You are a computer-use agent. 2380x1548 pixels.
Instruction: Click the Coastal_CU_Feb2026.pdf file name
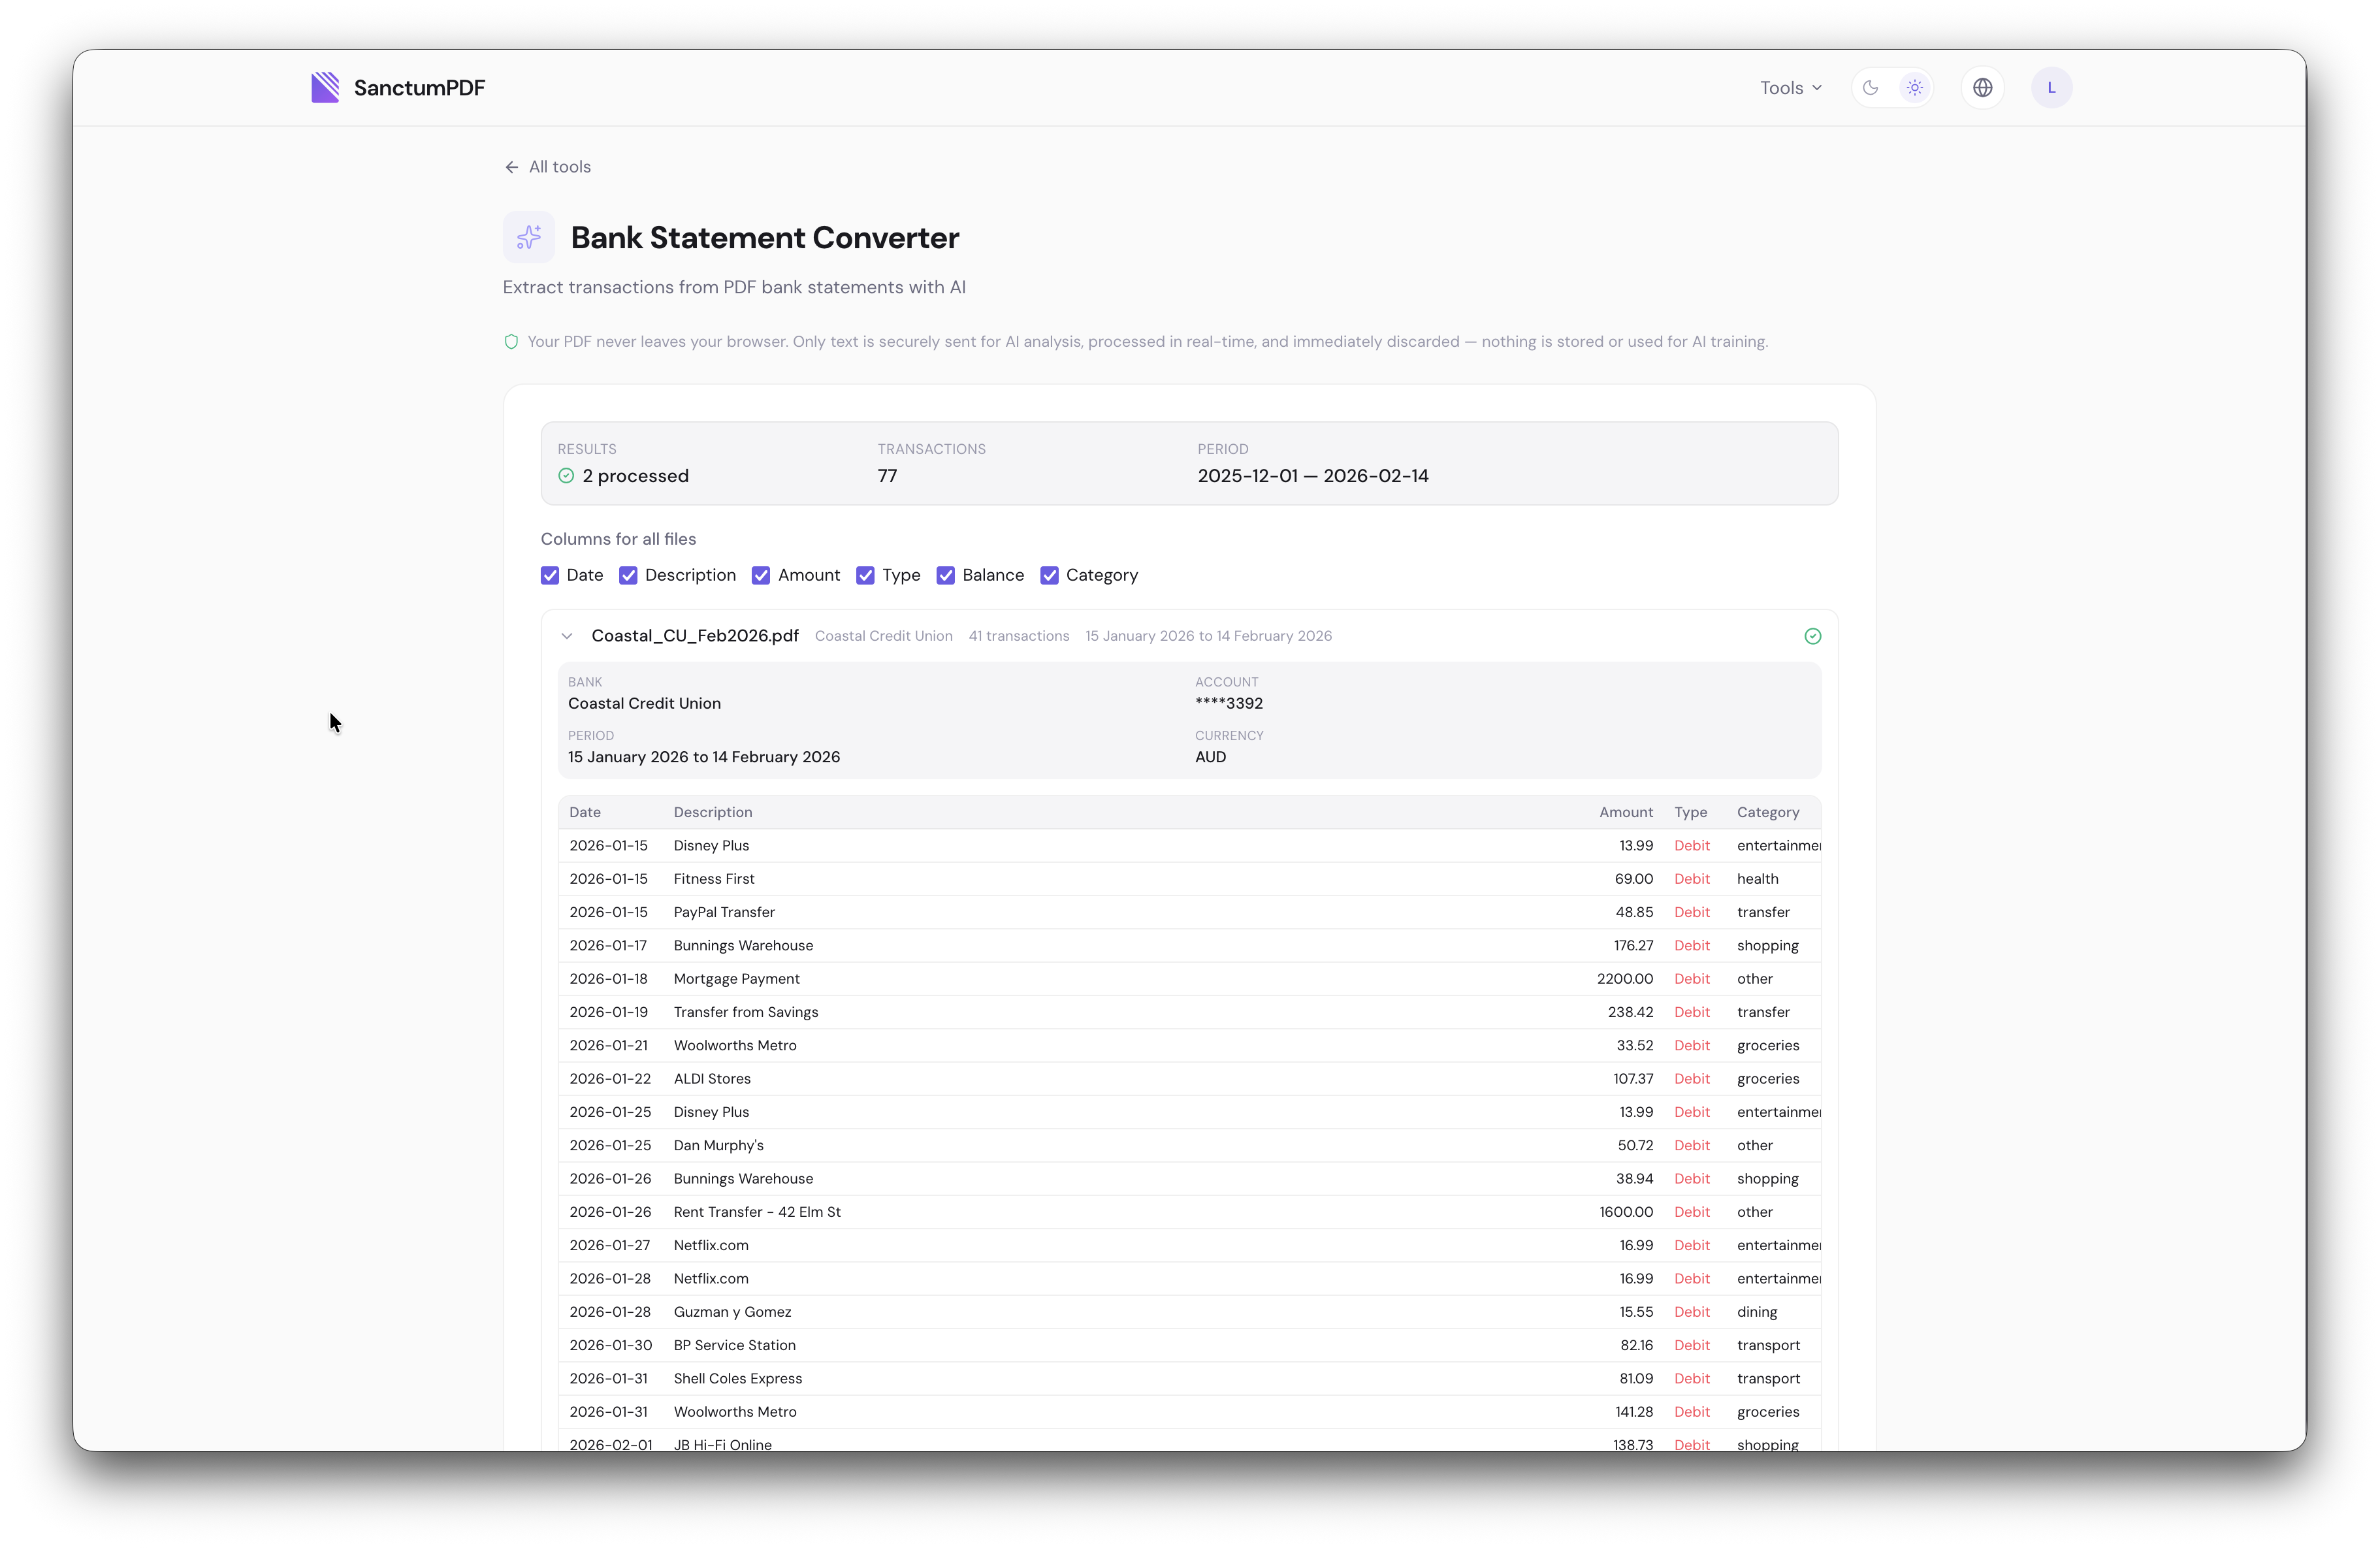click(695, 636)
